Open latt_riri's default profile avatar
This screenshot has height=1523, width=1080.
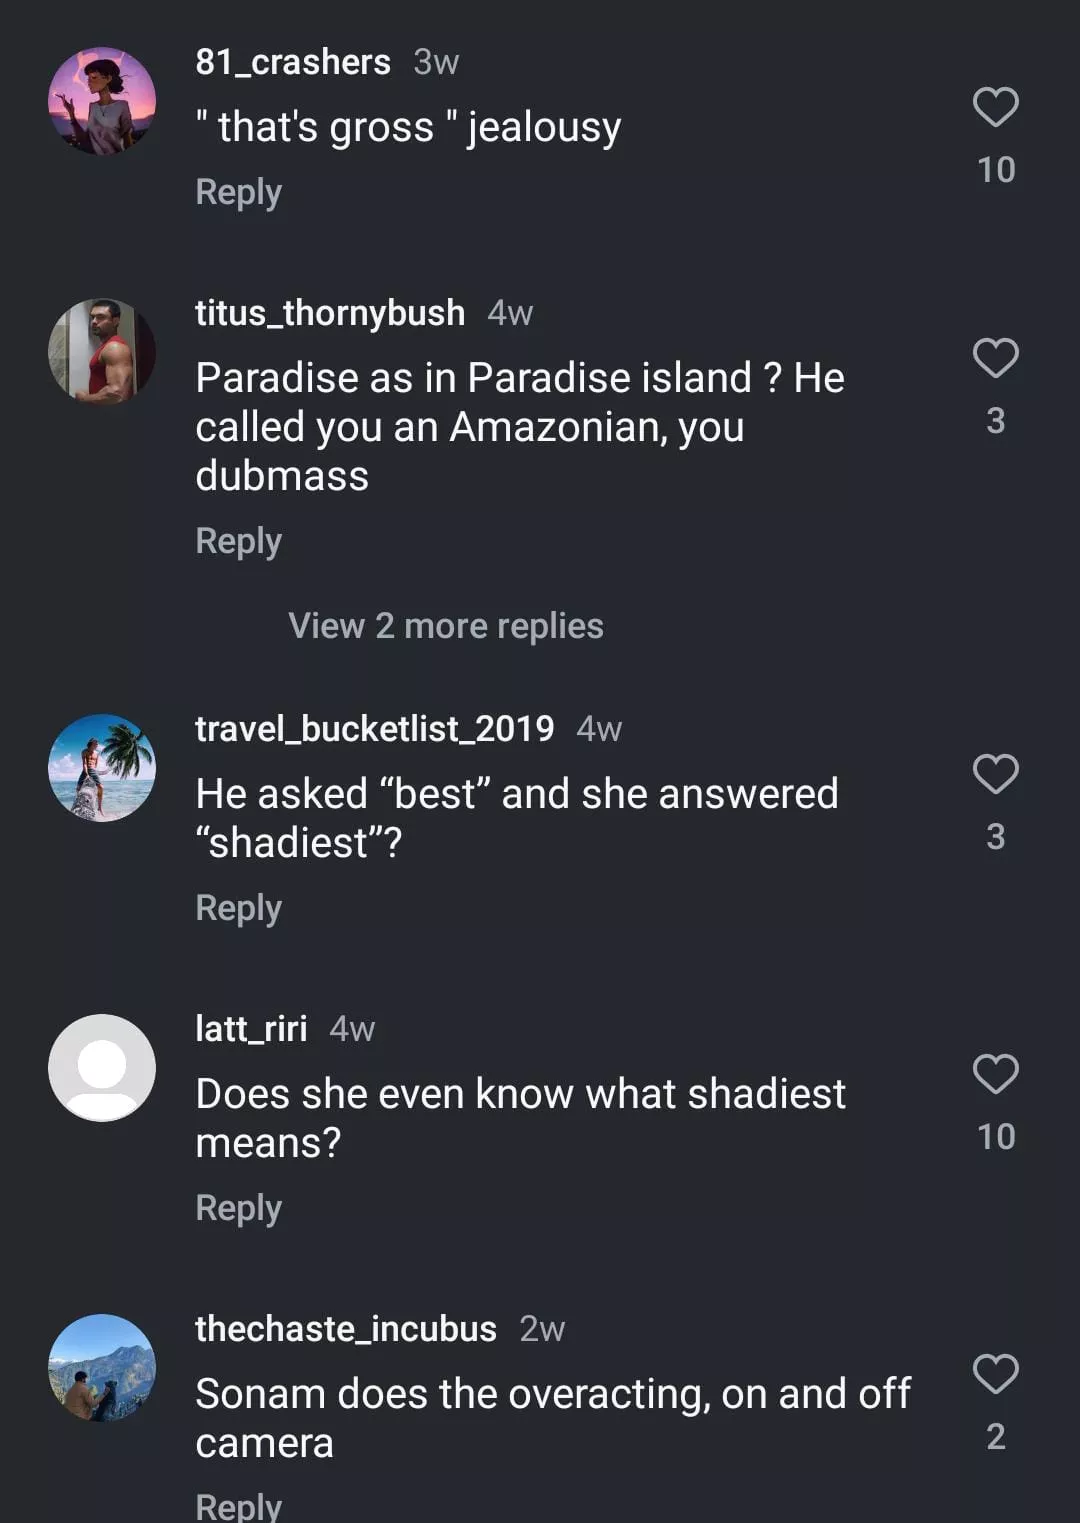point(102,1068)
